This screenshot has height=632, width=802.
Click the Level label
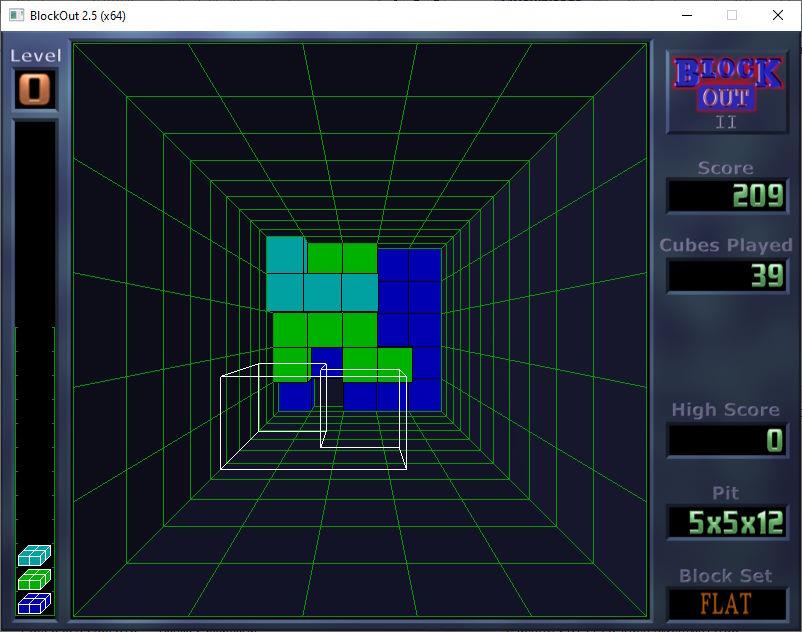pyautogui.click(x=35, y=56)
